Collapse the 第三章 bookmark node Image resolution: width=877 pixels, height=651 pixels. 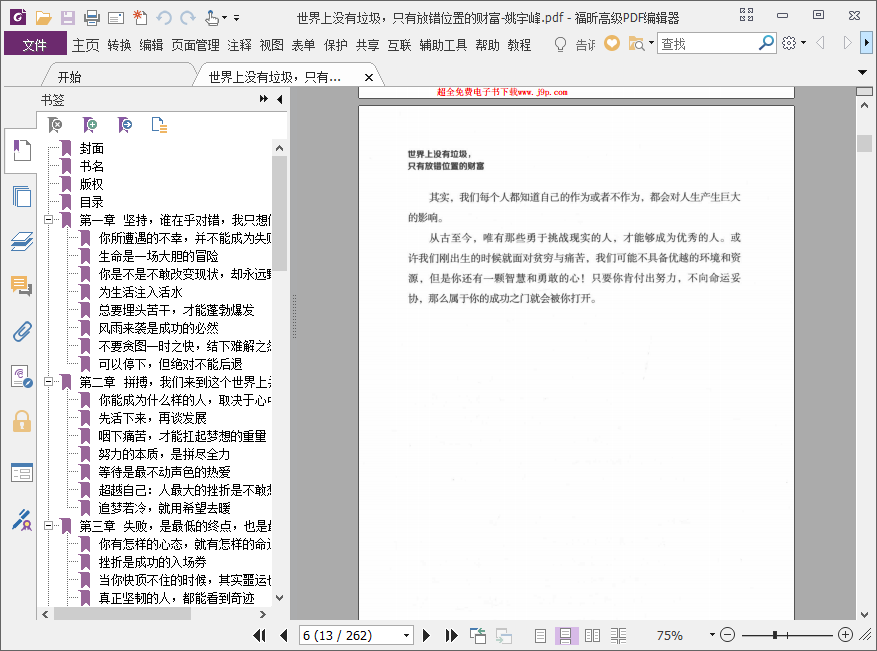49,526
